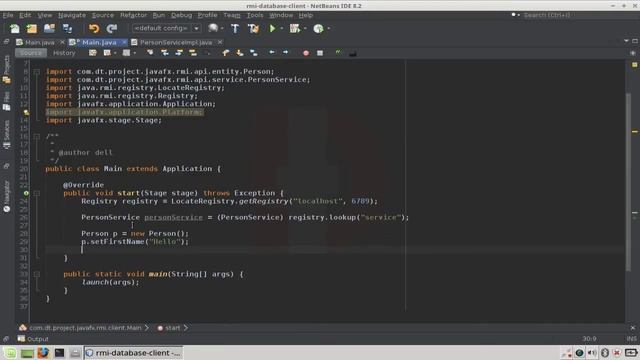Click the Last Edit icon in editor toolbar
The height and width of the screenshot is (360, 640).
[93, 53]
